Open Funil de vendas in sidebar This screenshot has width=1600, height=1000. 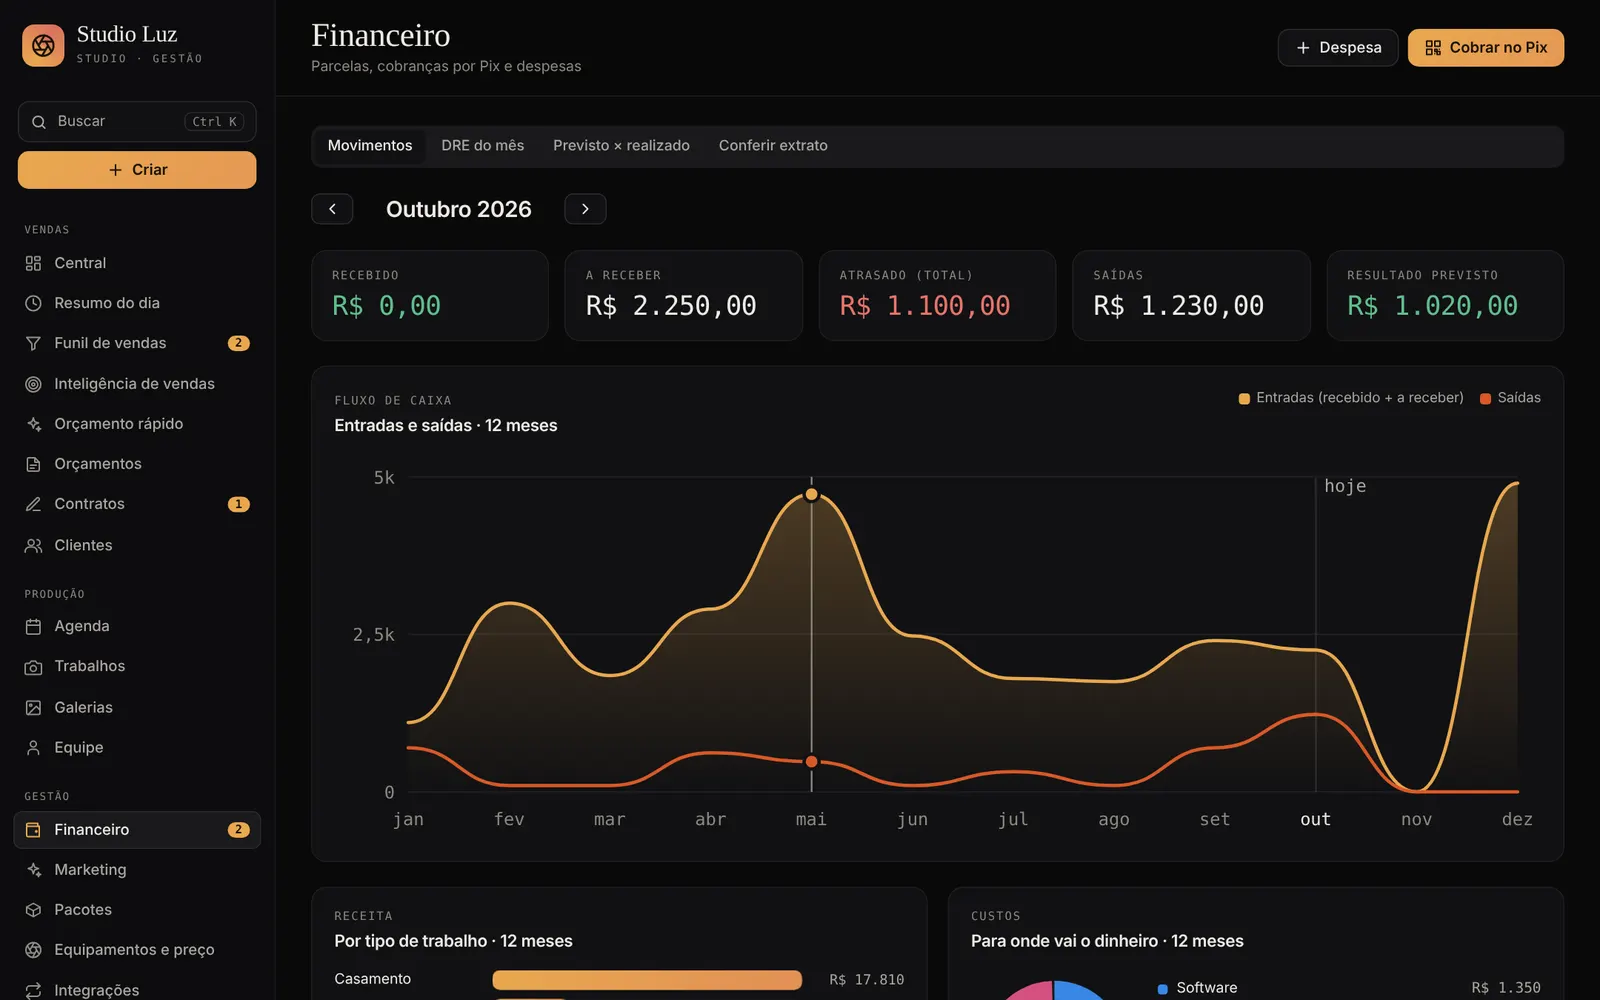point(137,343)
